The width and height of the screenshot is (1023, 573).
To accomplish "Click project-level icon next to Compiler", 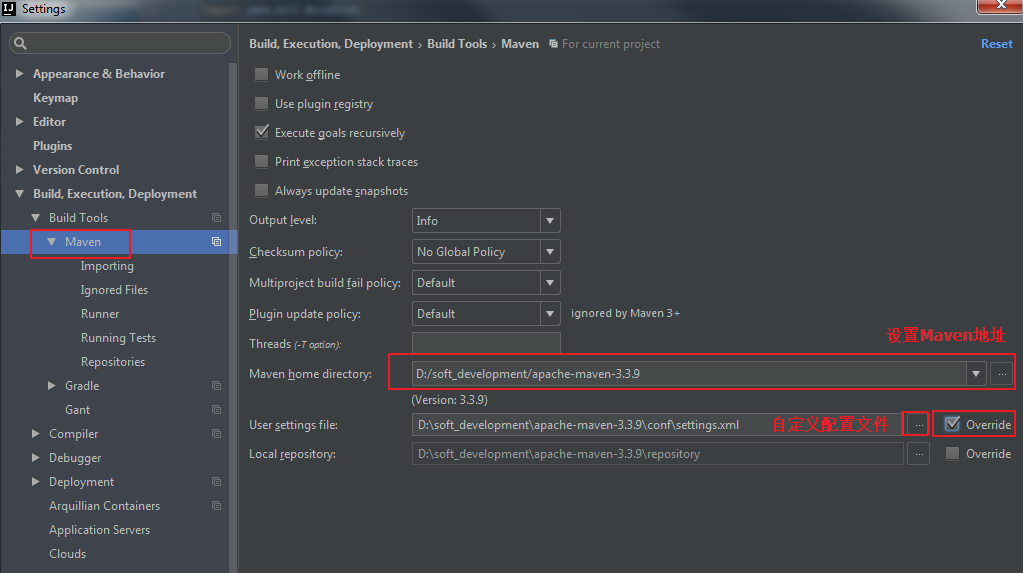I will 217,434.
